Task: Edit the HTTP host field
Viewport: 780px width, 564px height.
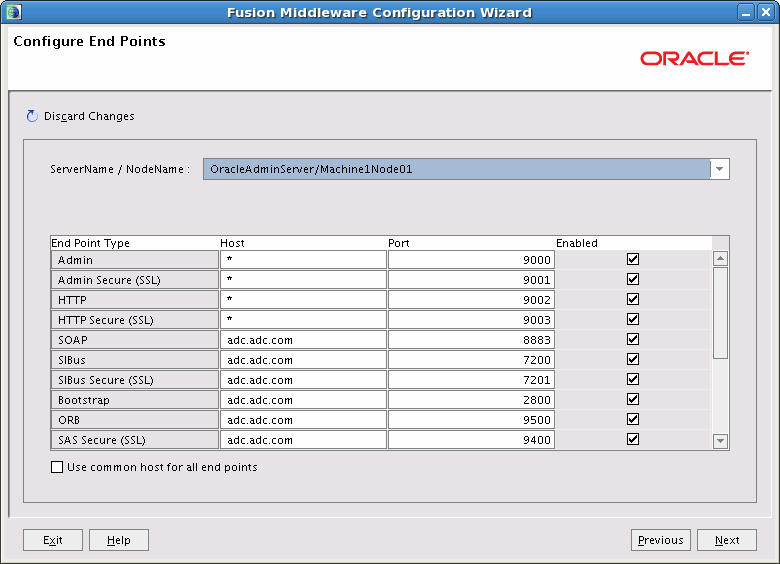Action: coord(303,299)
